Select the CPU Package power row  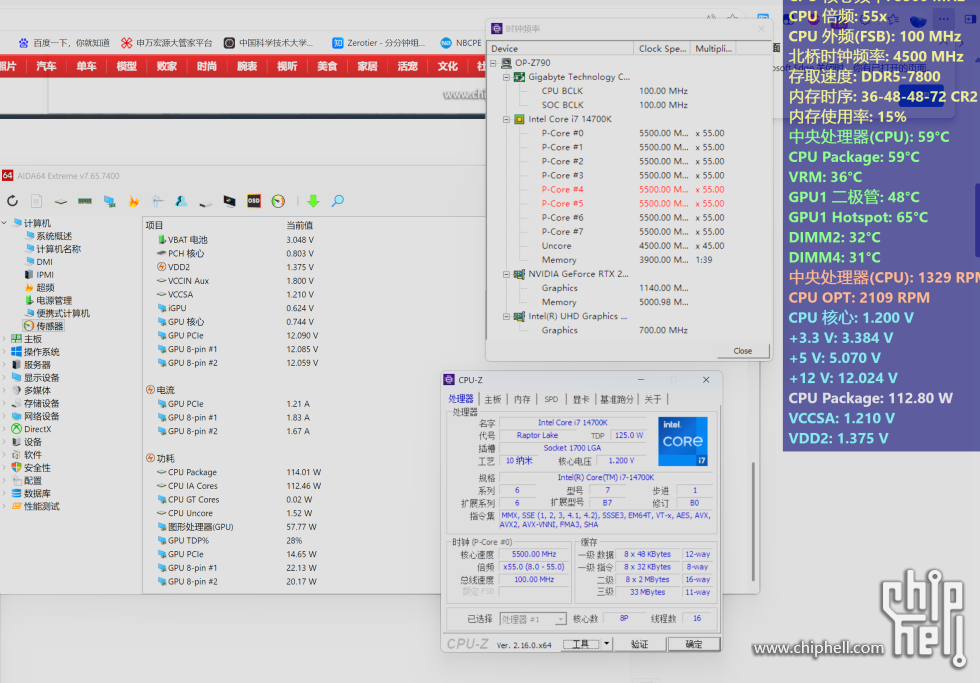[x=238, y=472]
